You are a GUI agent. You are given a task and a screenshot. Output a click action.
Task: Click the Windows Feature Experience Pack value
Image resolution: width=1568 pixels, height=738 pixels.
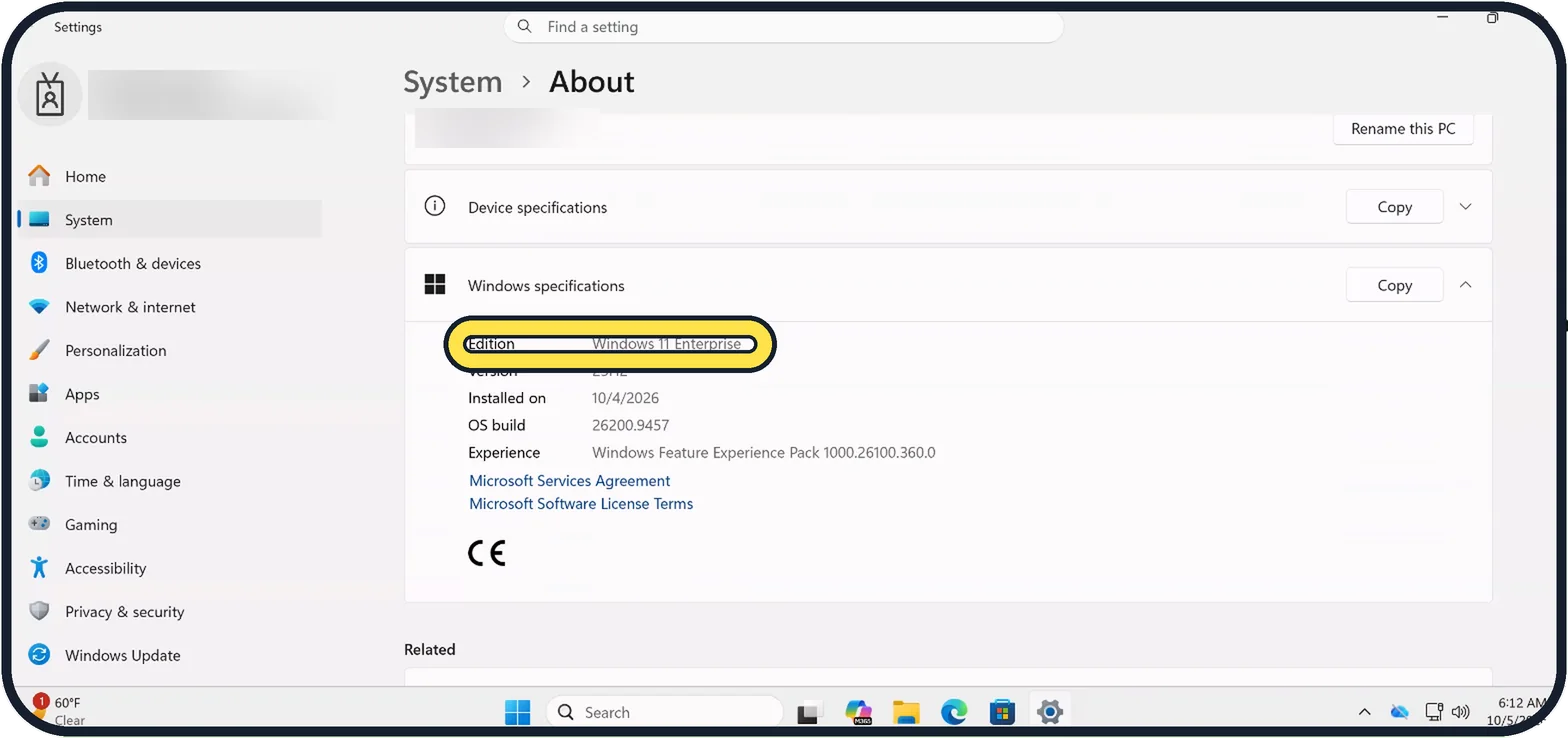click(764, 452)
